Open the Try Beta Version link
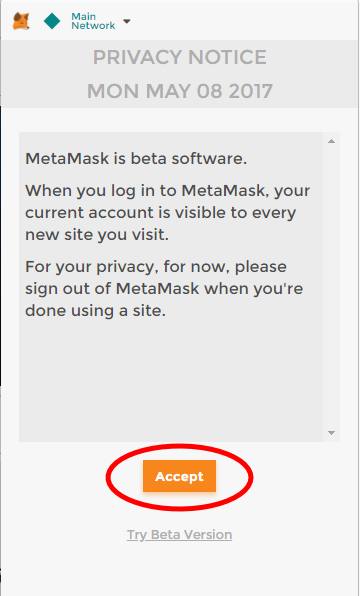360x596 pixels. 179,535
